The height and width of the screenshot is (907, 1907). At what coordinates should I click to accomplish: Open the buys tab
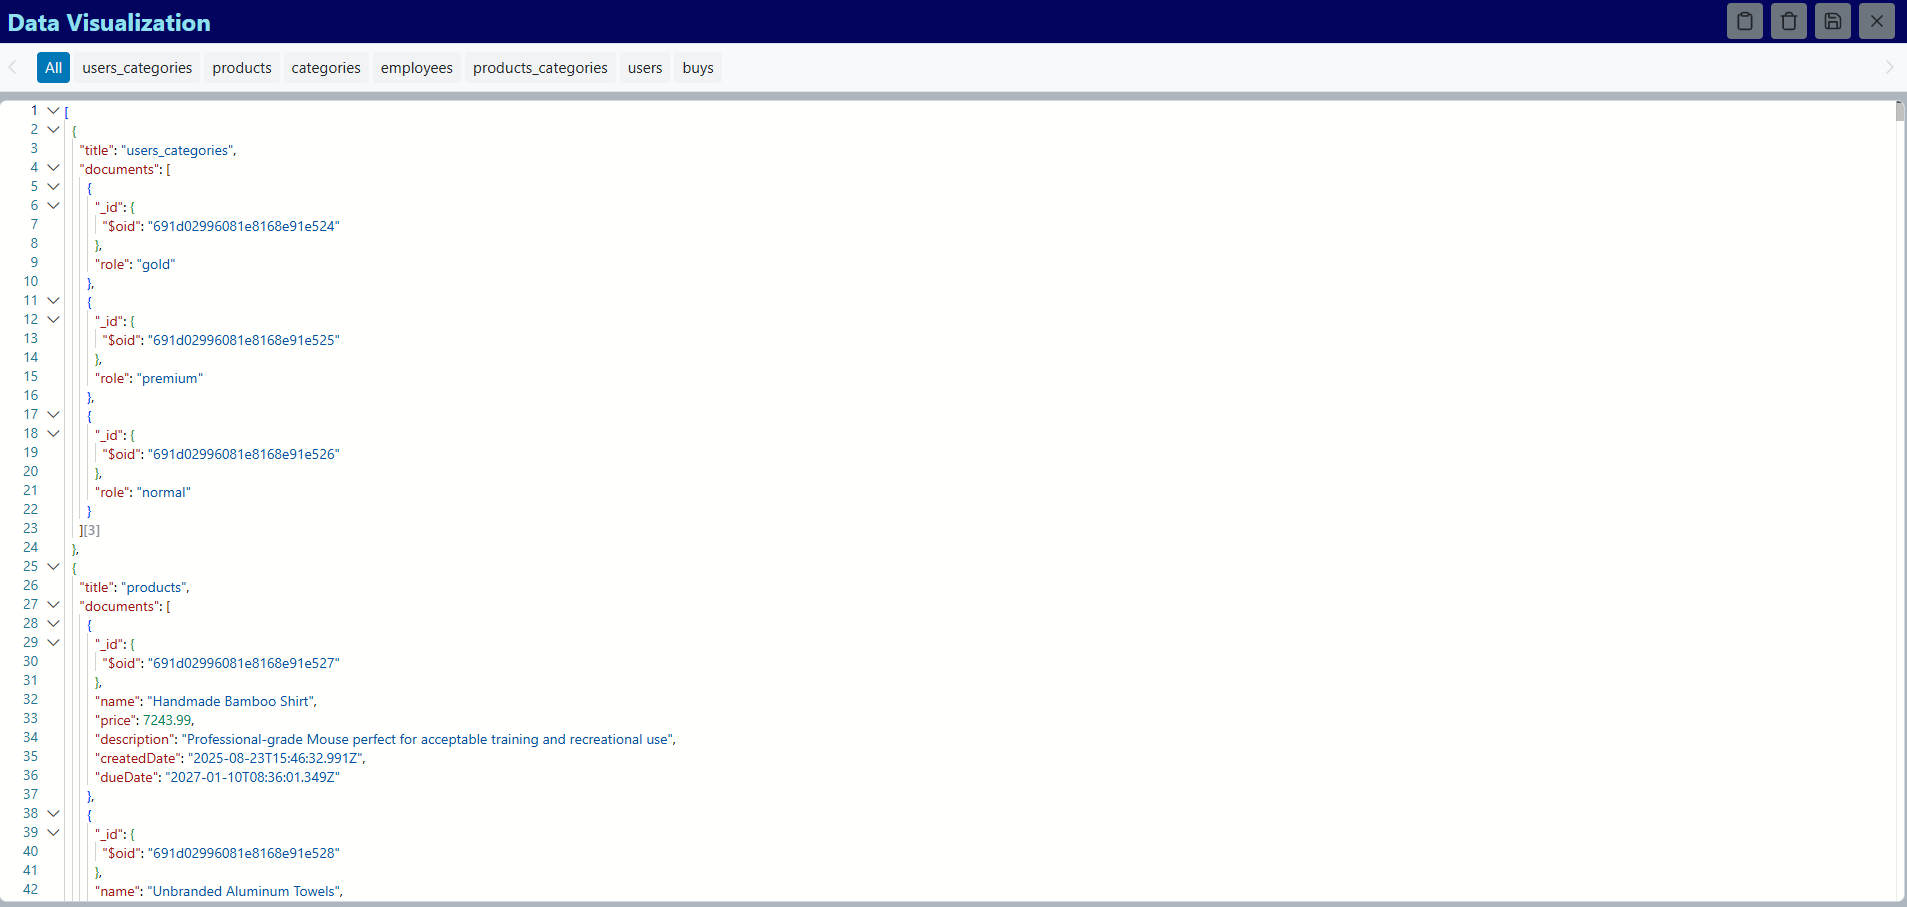click(x=698, y=68)
